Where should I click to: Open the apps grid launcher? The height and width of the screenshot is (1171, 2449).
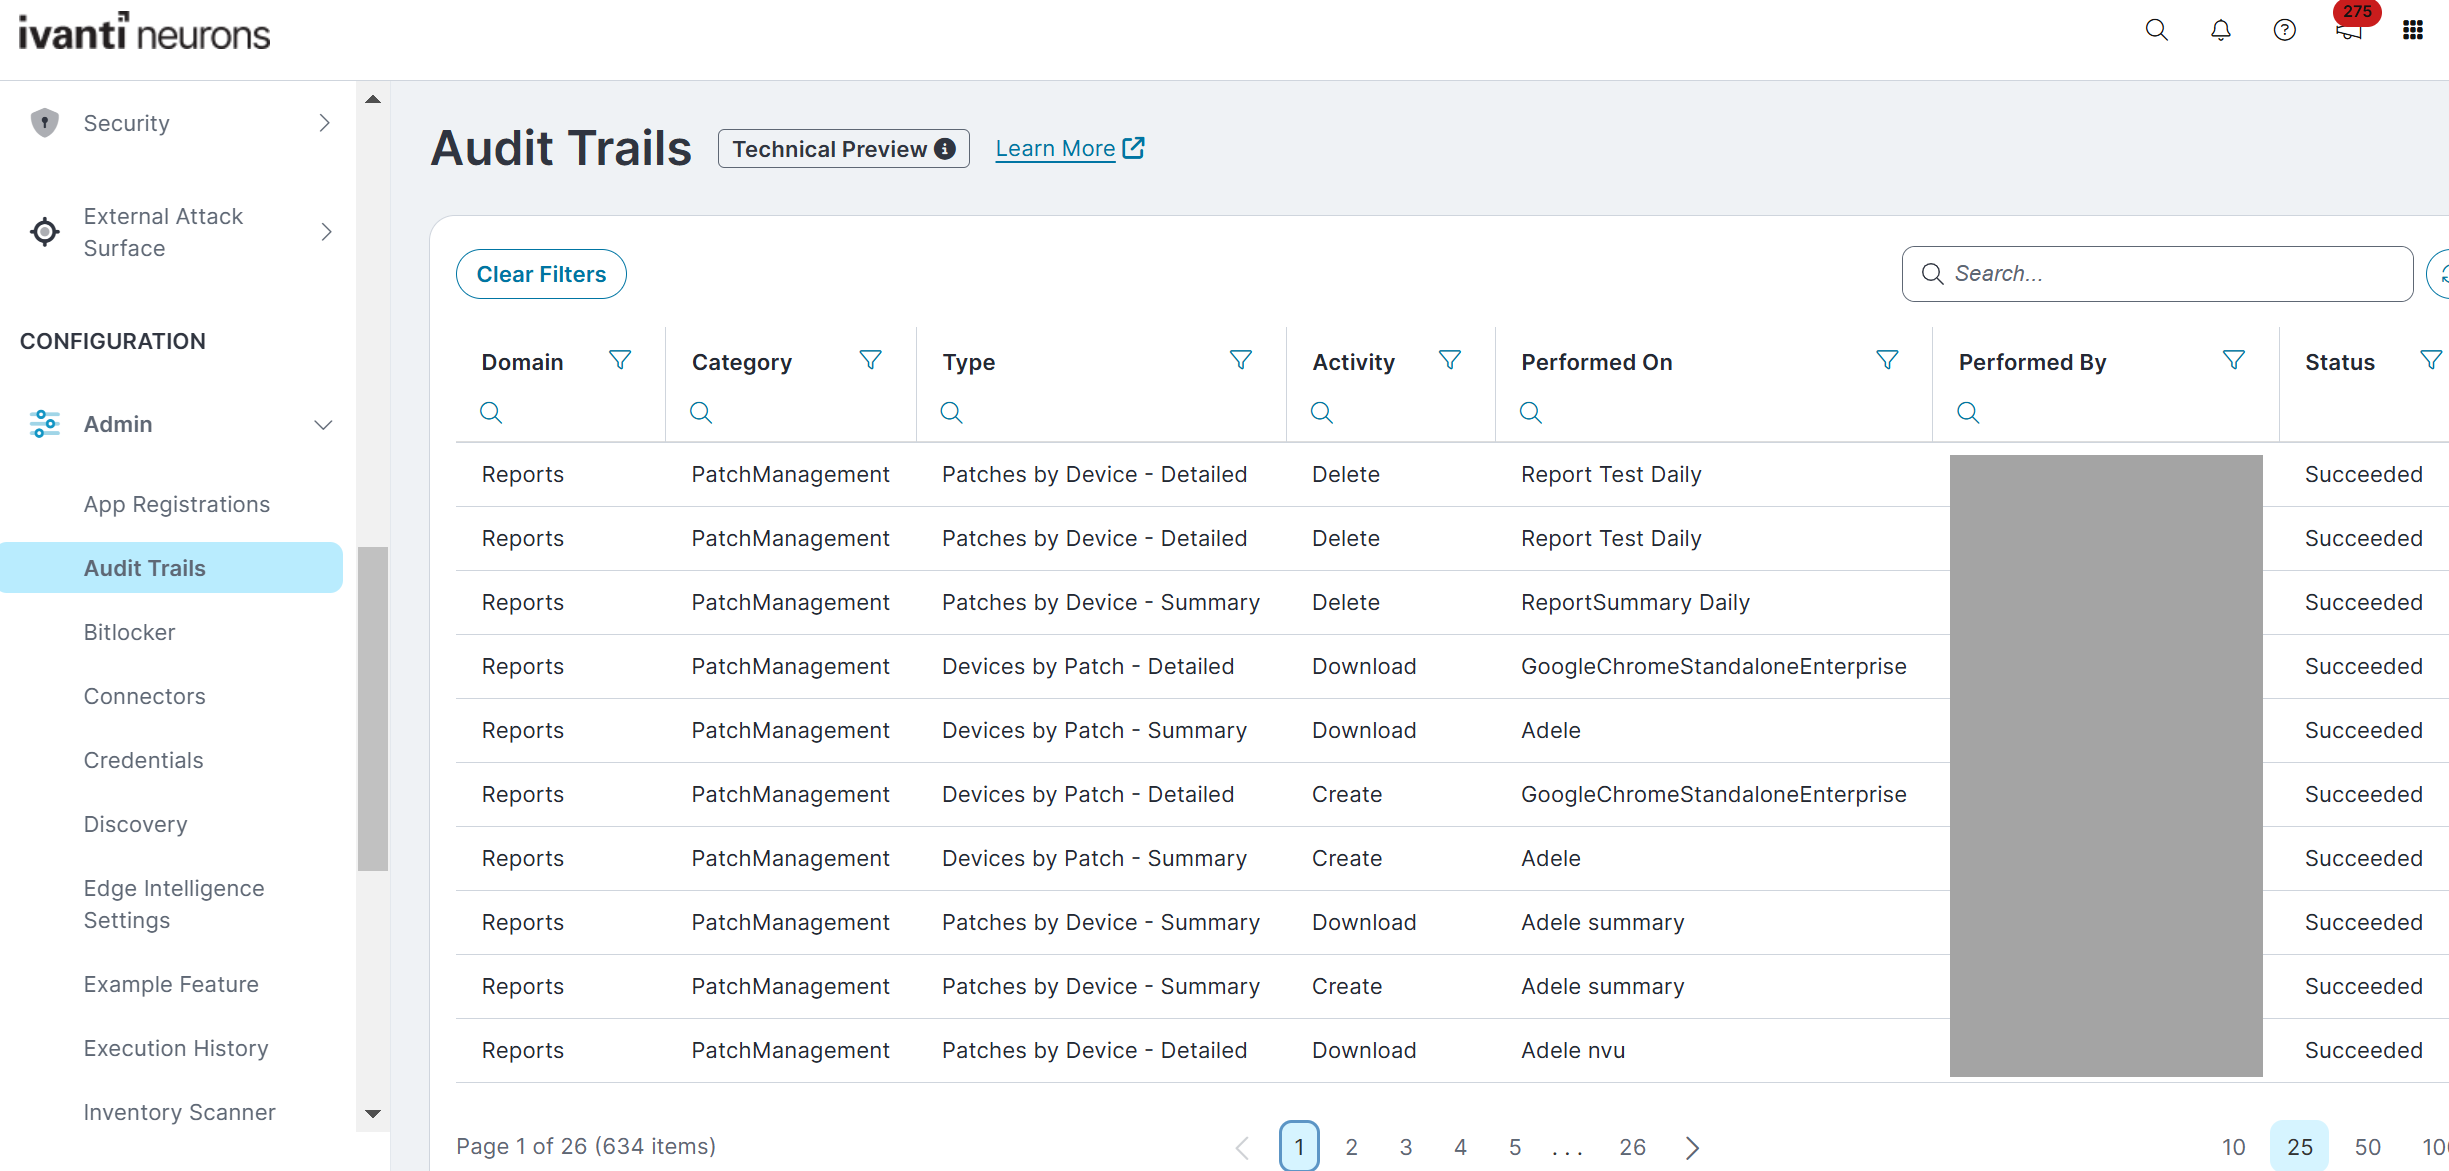pyautogui.click(x=2413, y=30)
